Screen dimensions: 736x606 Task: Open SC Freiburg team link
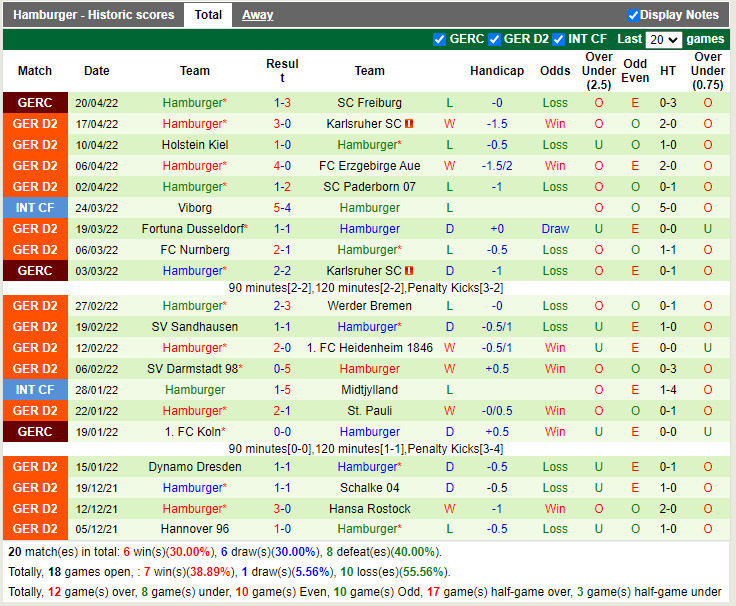[369, 103]
